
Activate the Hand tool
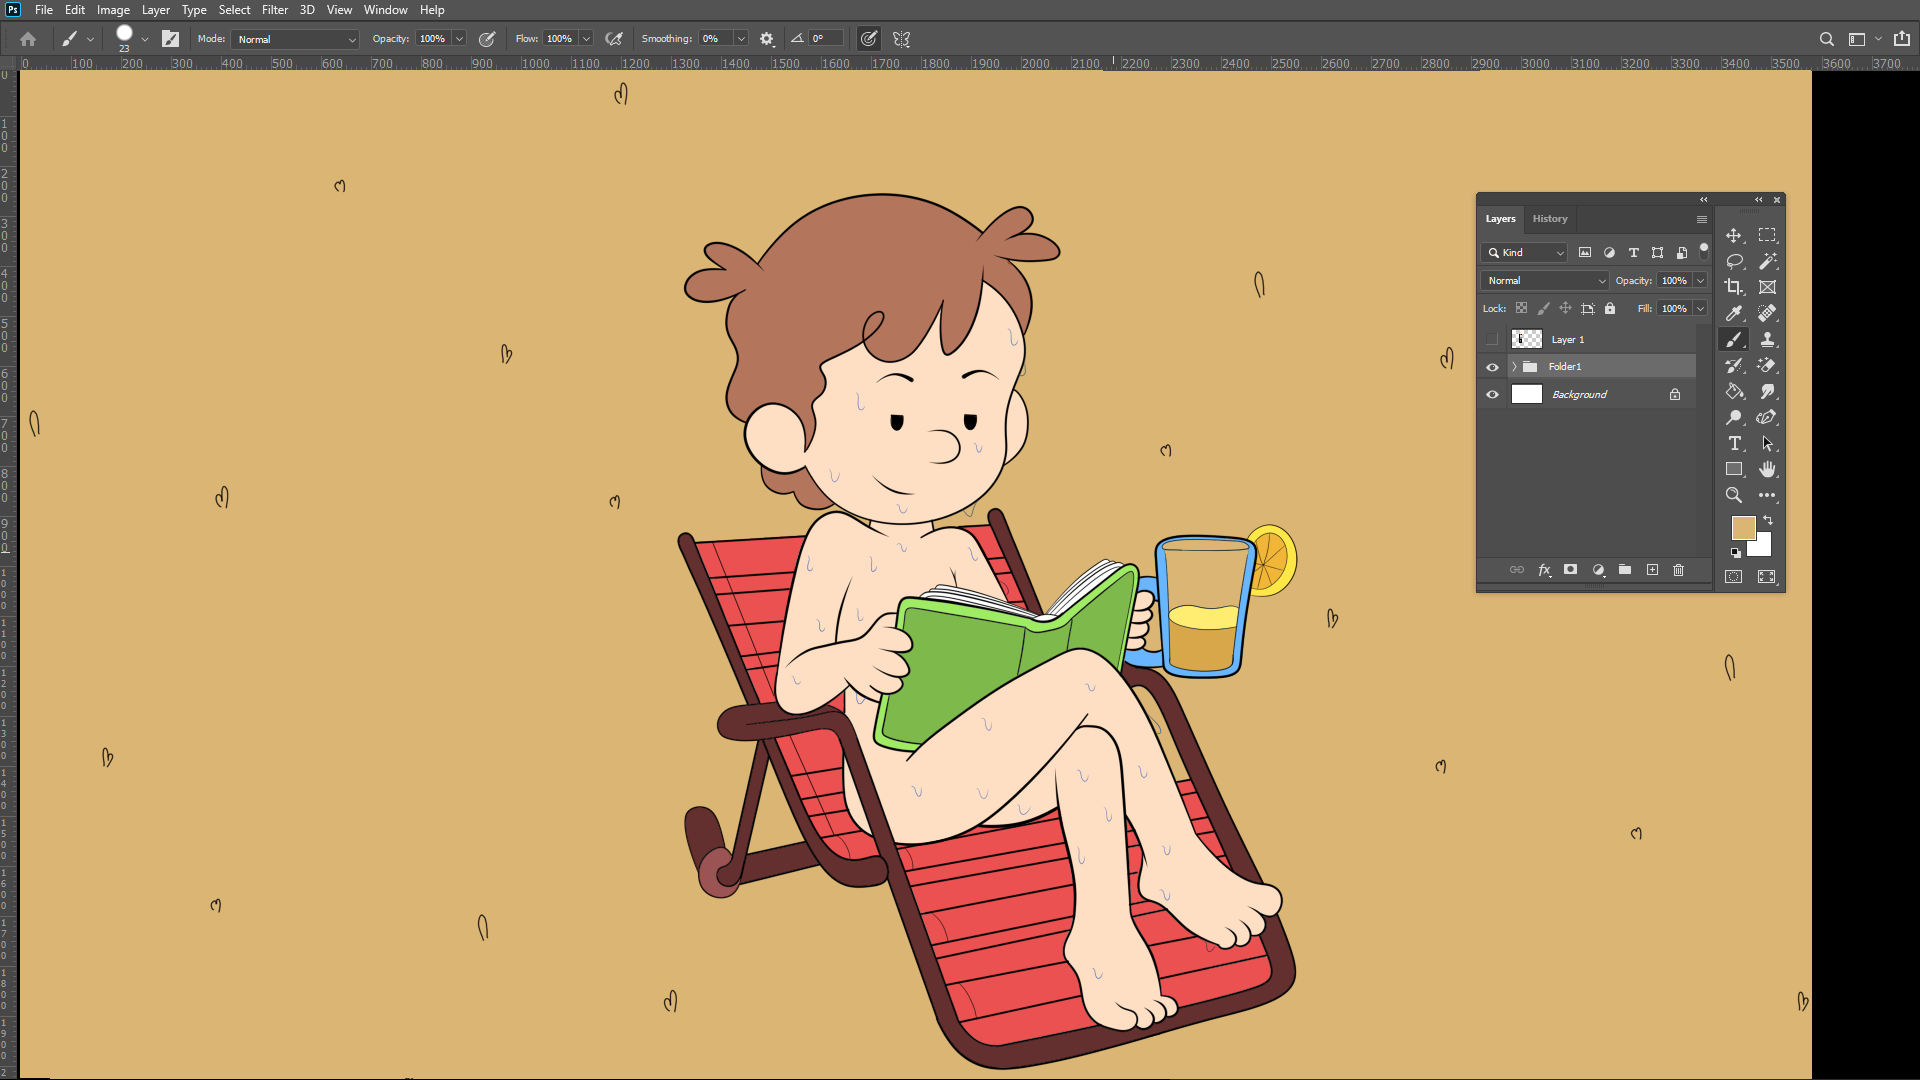tap(1767, 469)
